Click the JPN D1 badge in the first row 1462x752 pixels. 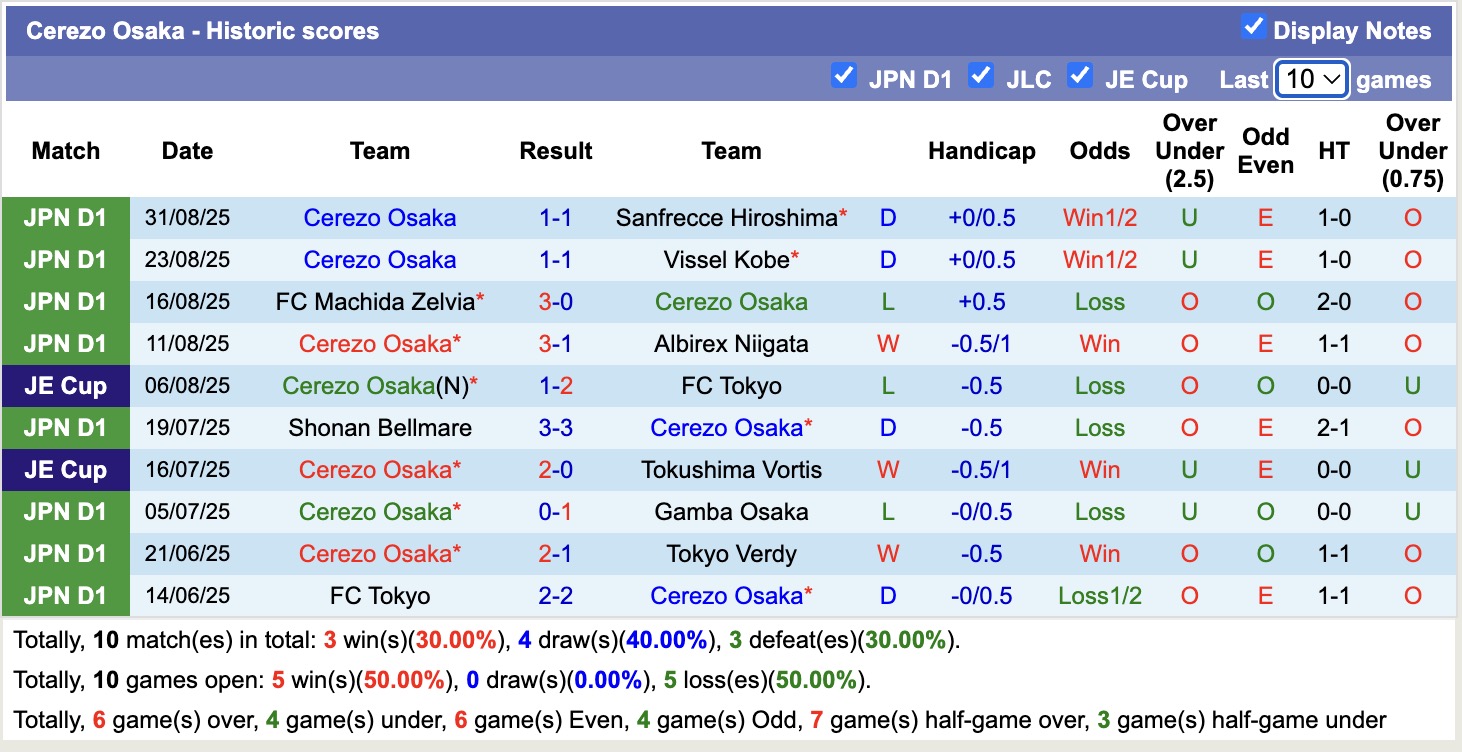pos(66,217)
